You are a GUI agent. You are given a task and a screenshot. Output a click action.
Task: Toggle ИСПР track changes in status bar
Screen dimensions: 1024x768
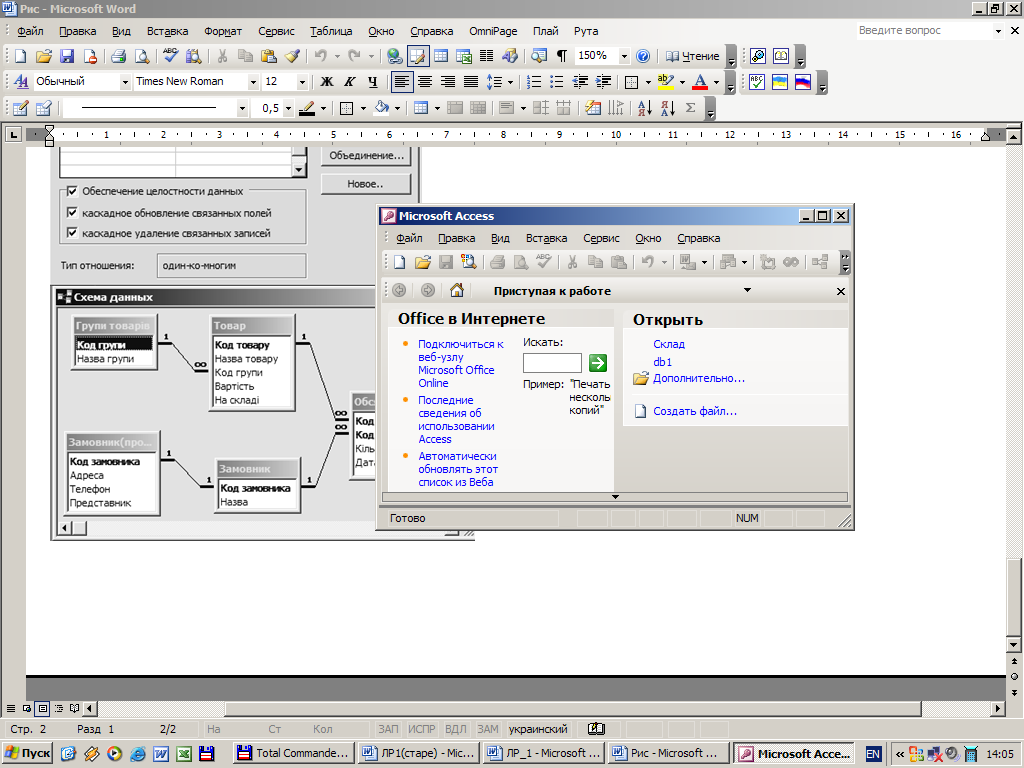coord(422,729)
